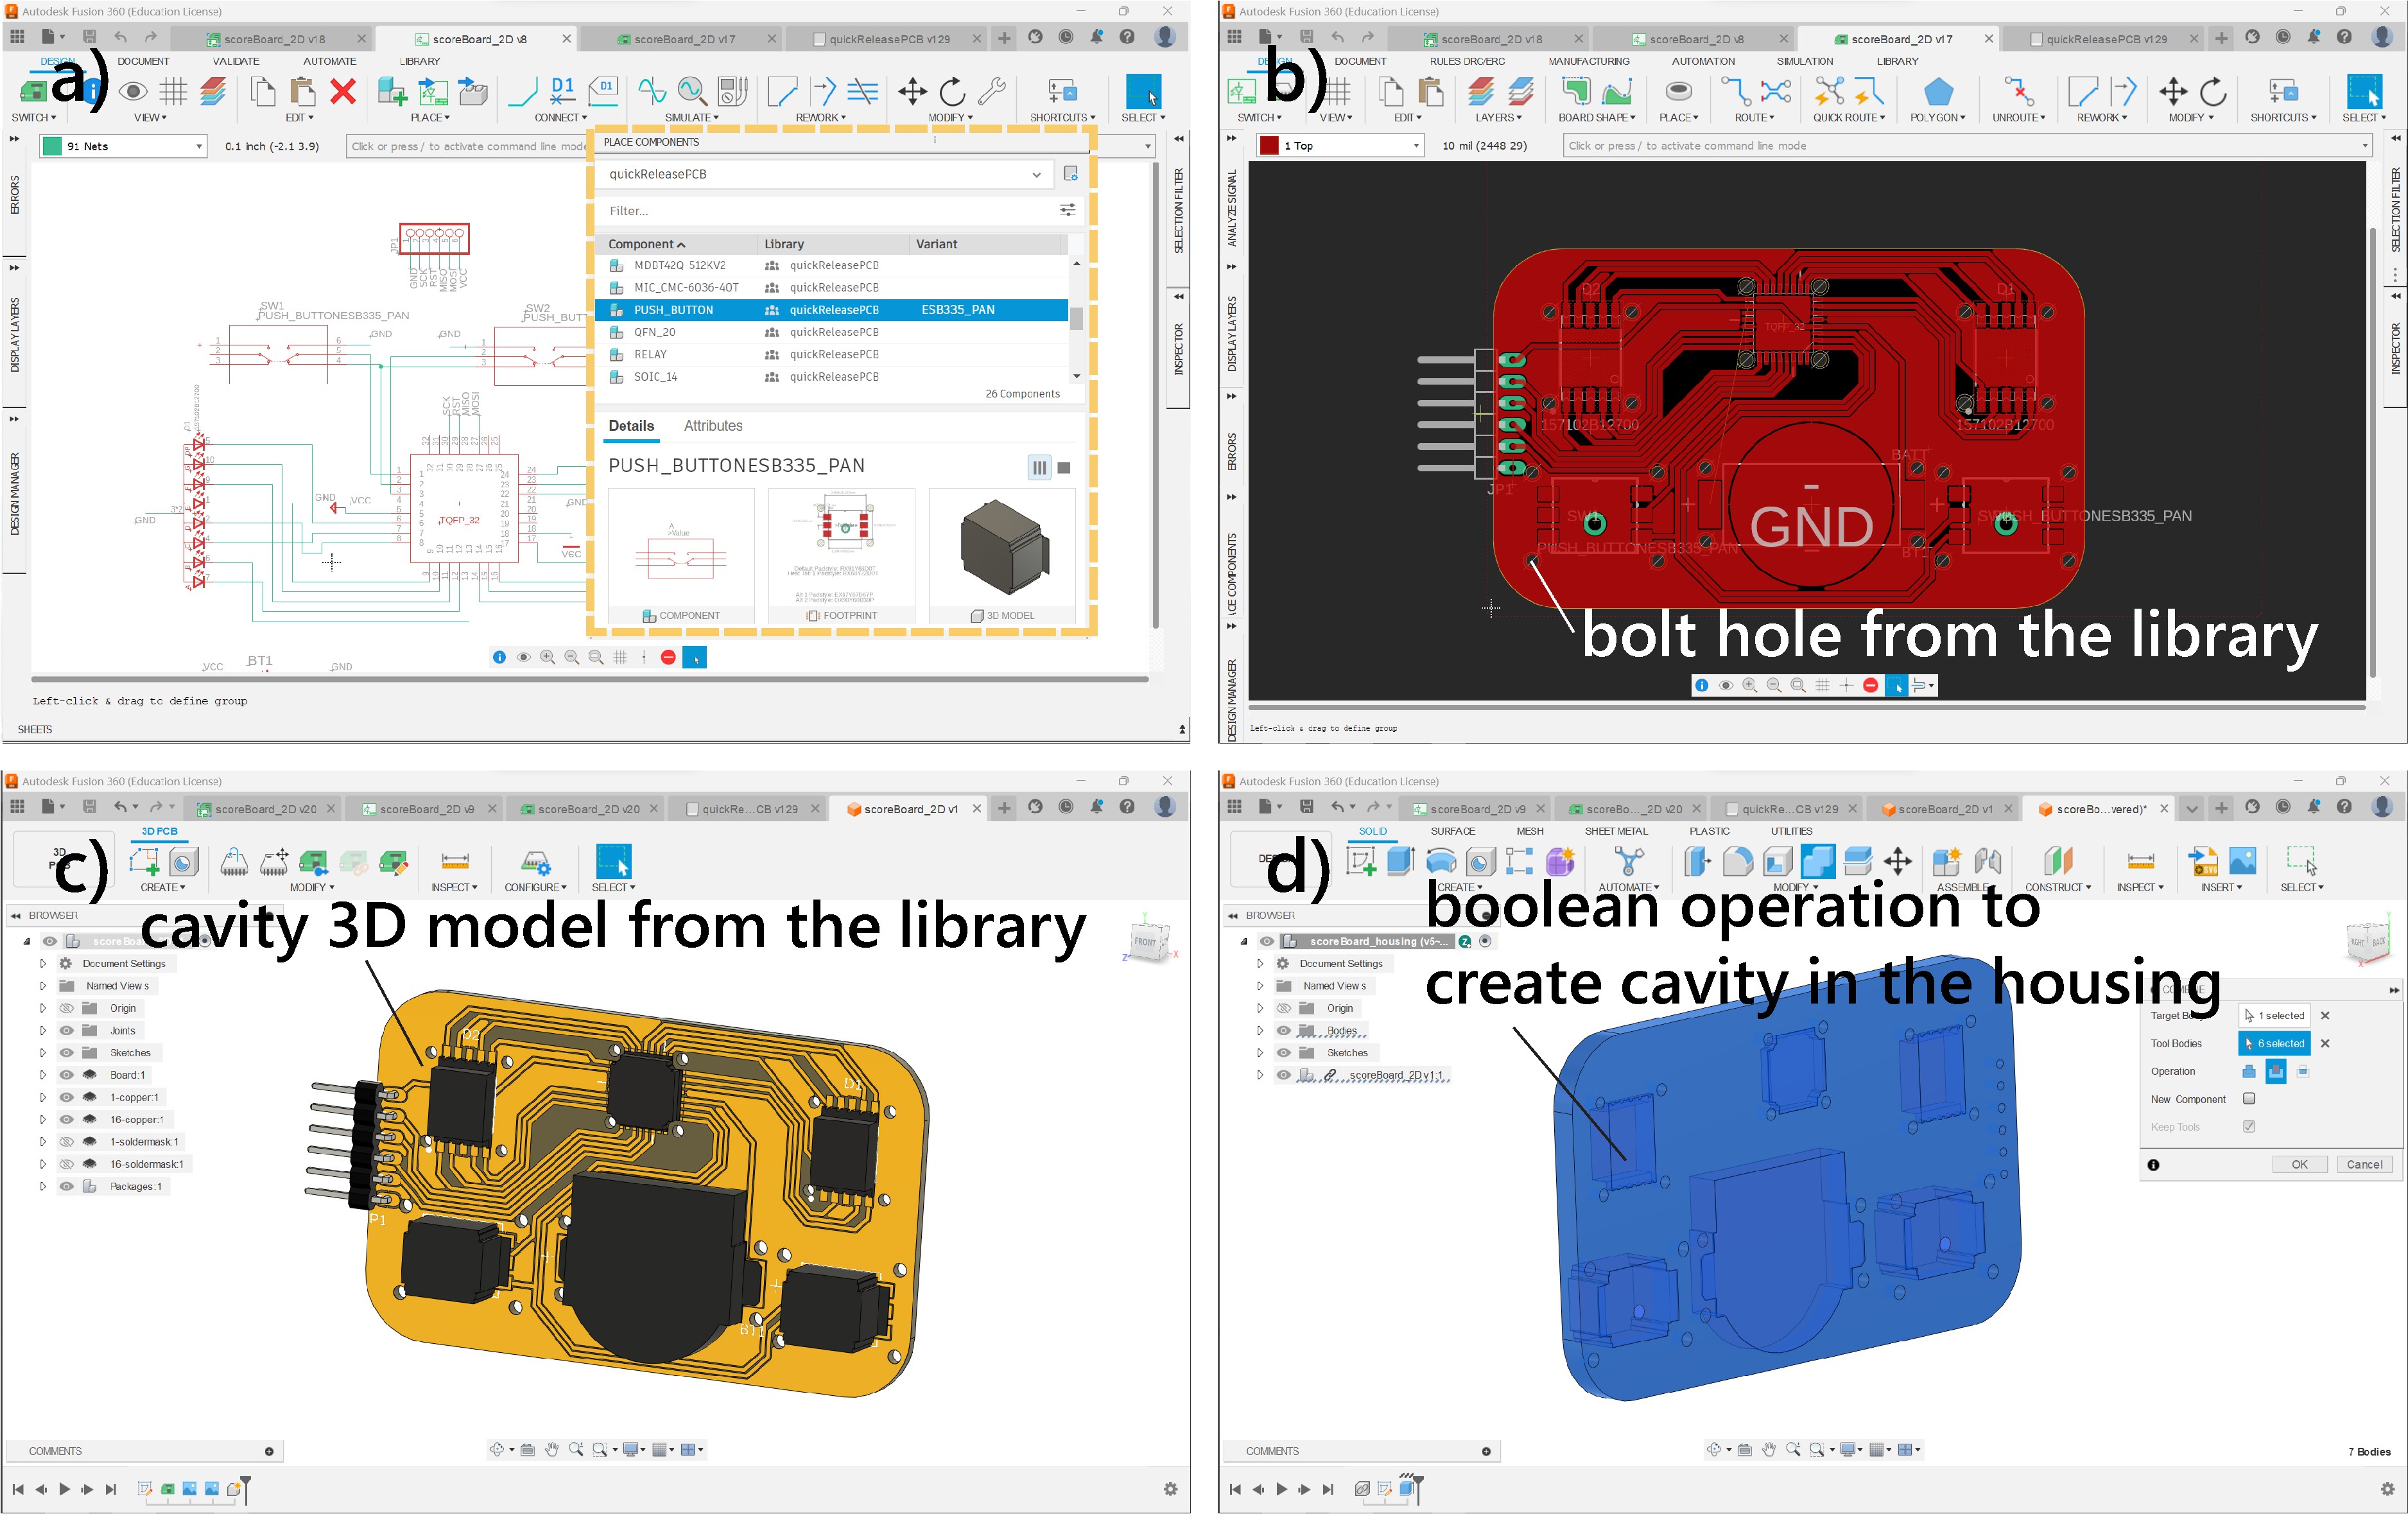This screenshot has width=2408, height=1514.
Task: Hide Board:1 with its eye icon in window c
Action: (x=66, y=1075)
